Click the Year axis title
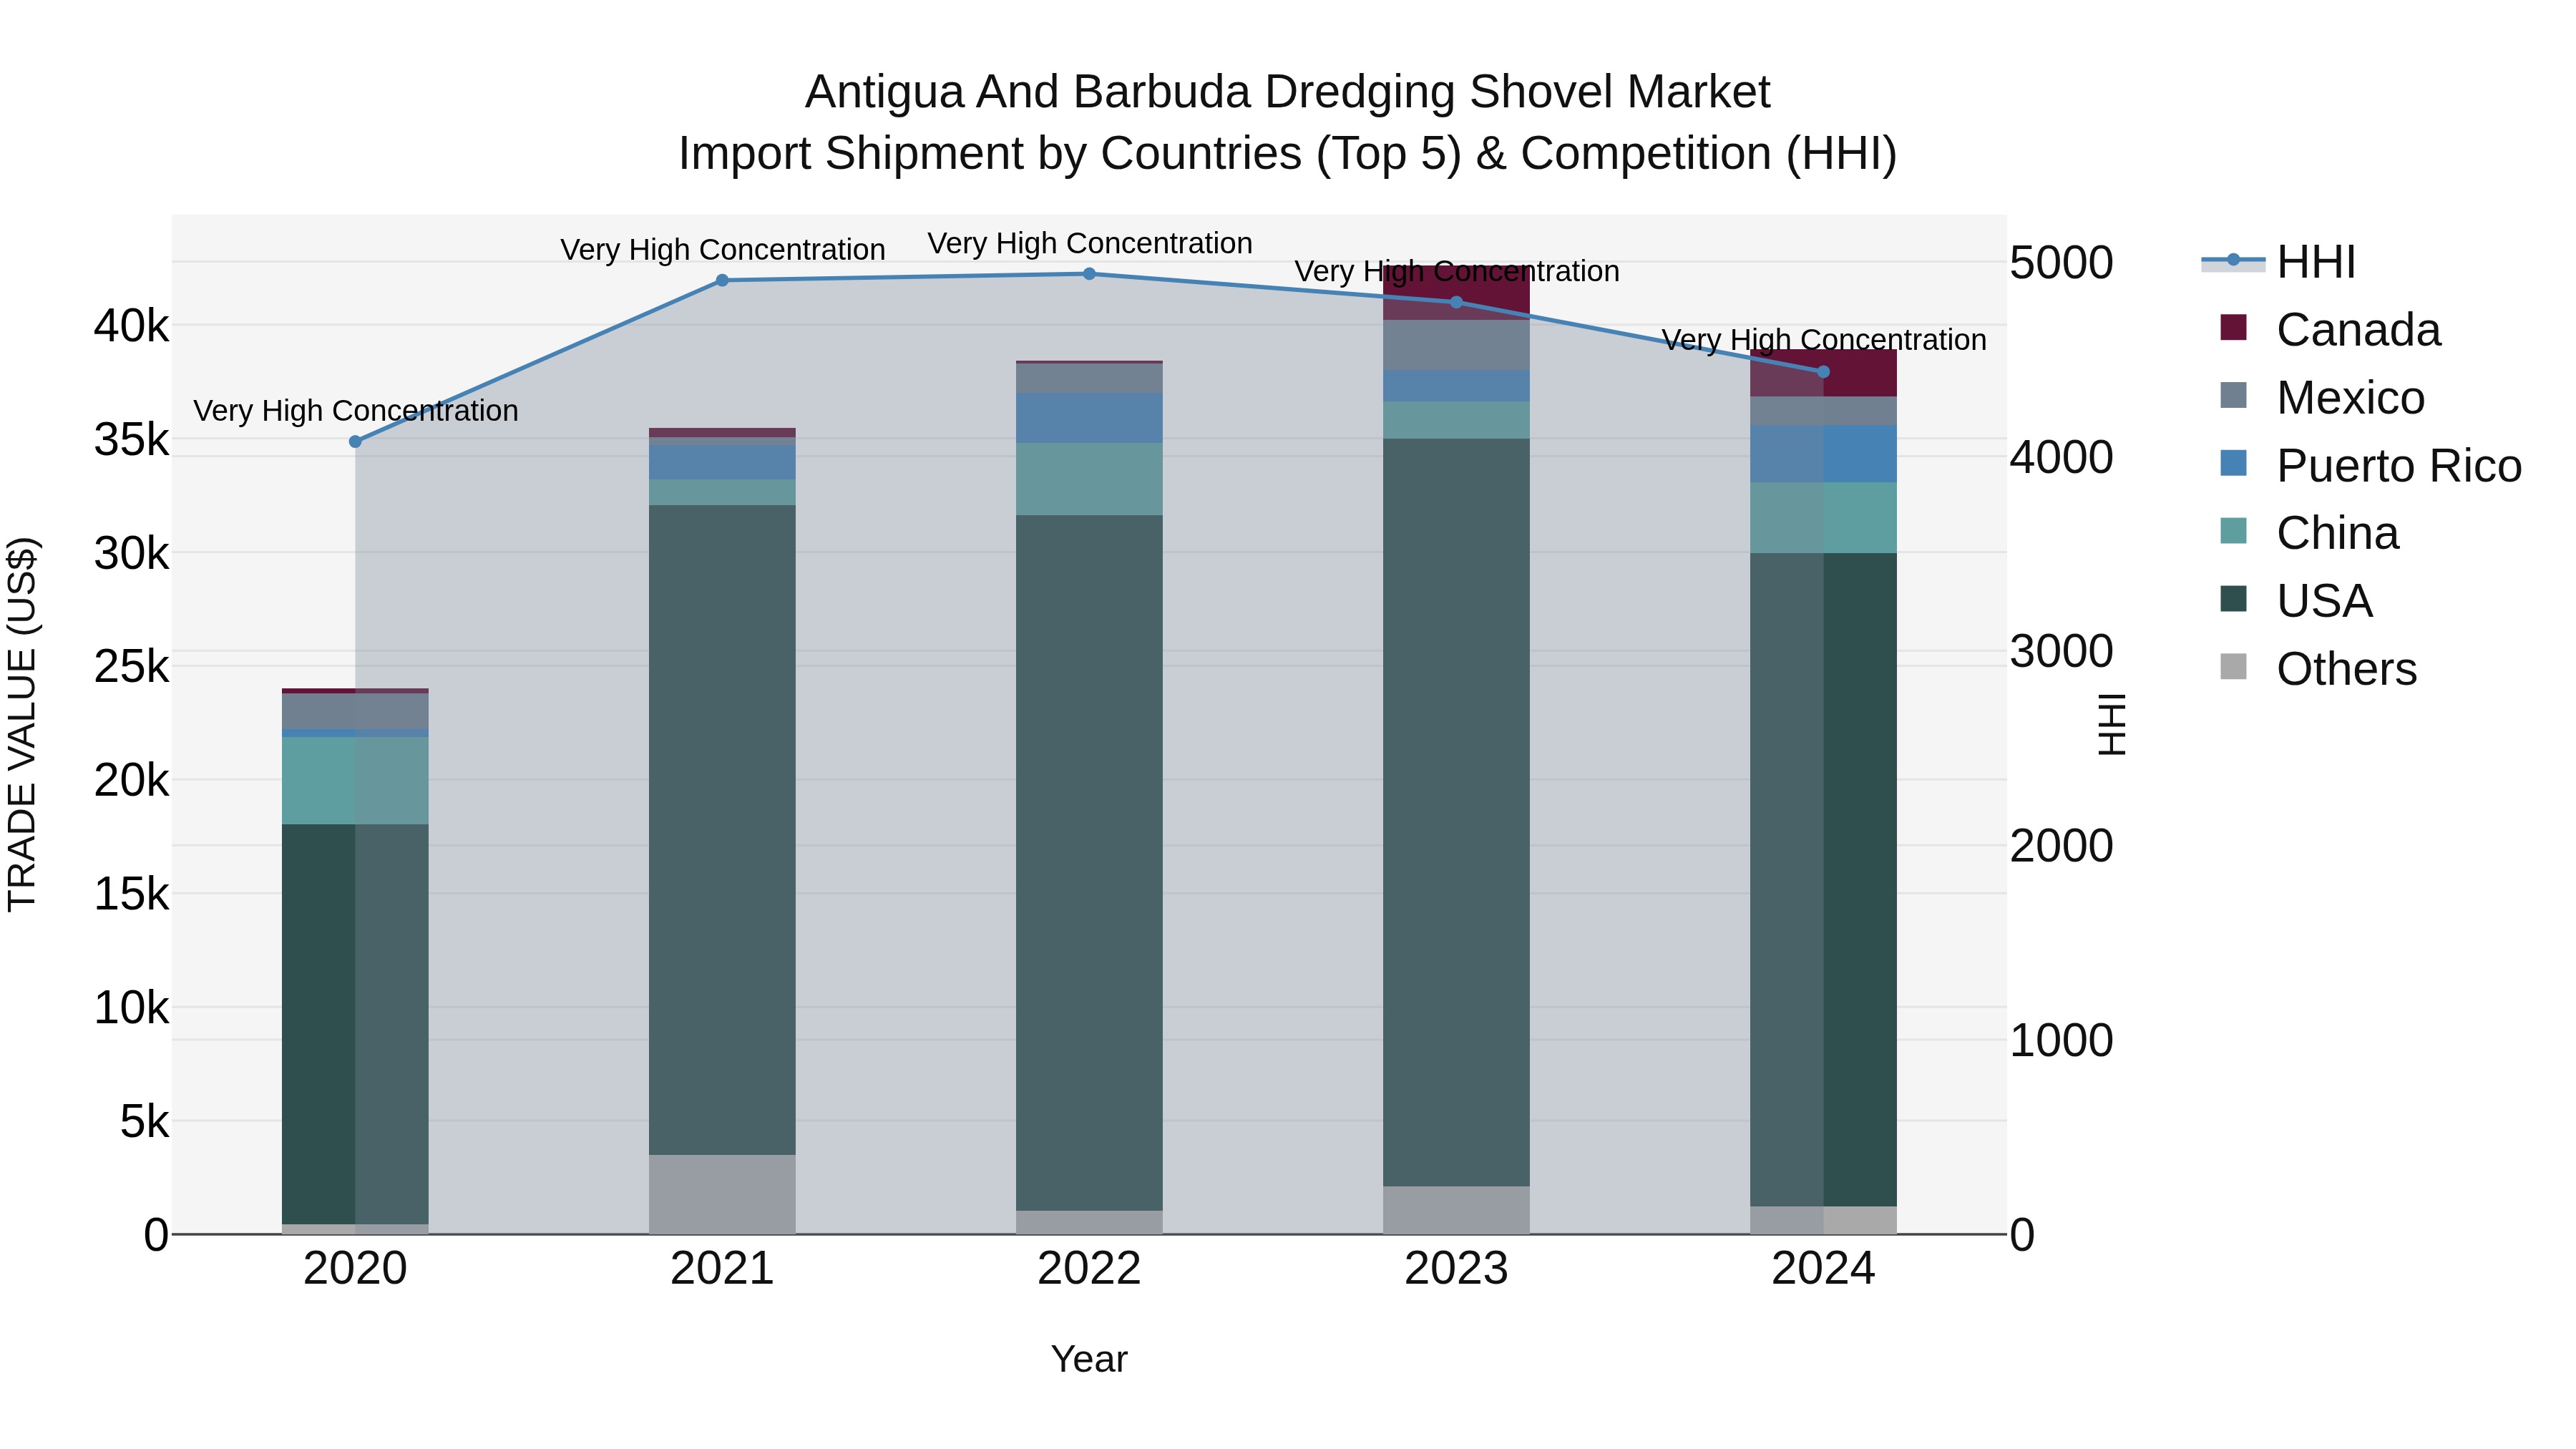 (x=1089, y=1359)
